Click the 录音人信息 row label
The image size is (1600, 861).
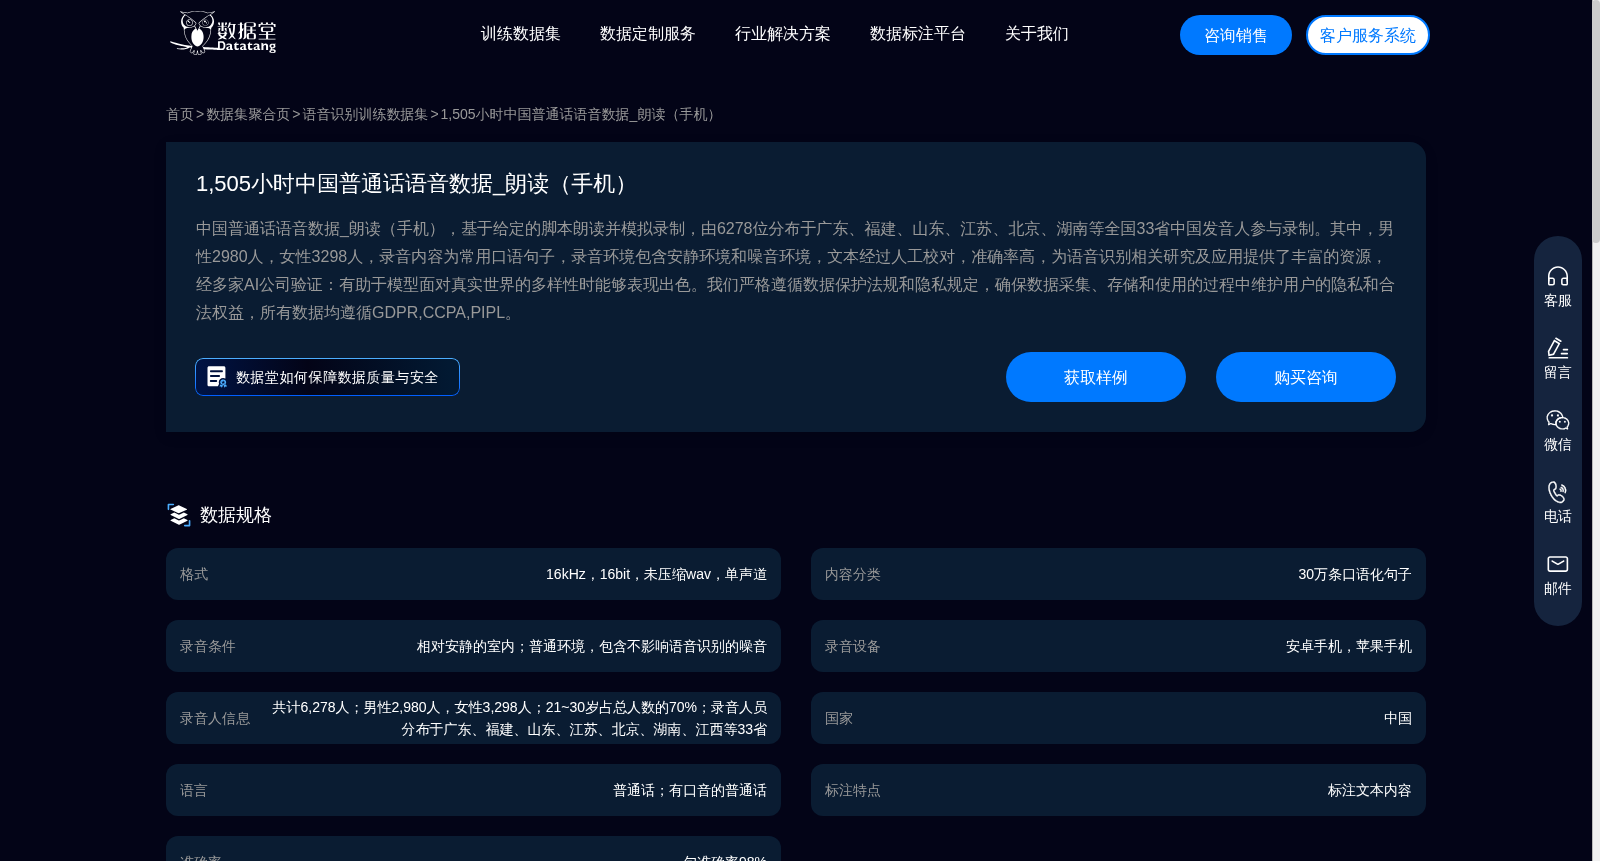click(215, 718)
